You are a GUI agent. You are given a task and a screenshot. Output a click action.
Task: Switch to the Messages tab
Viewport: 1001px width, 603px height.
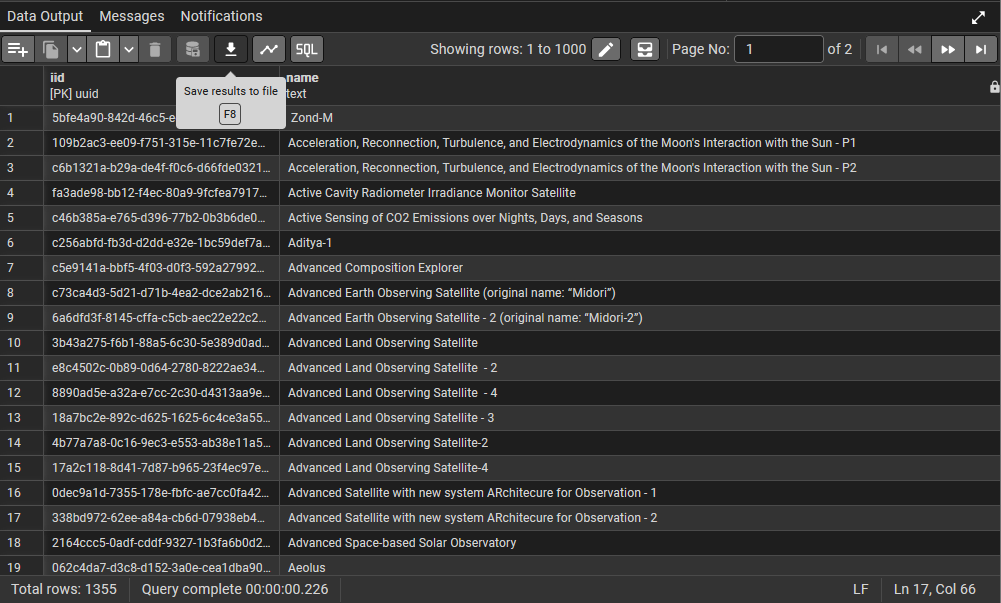pos(132,16)
